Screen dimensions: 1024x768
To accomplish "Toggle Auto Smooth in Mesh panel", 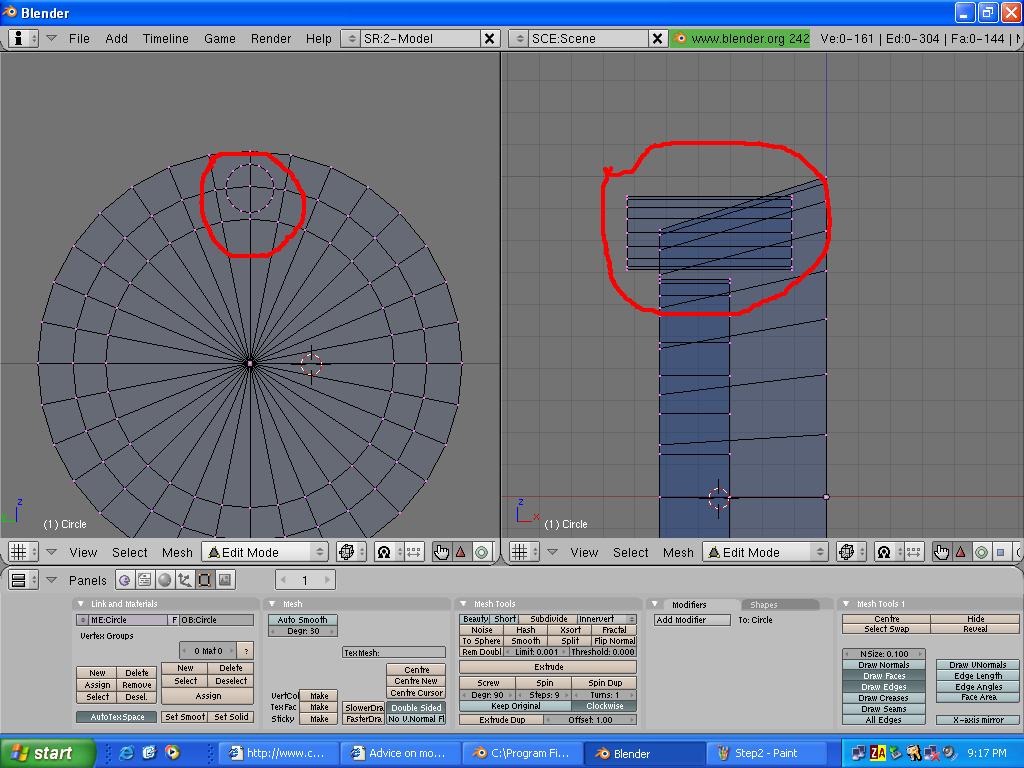I will click(x=302, y=620).
